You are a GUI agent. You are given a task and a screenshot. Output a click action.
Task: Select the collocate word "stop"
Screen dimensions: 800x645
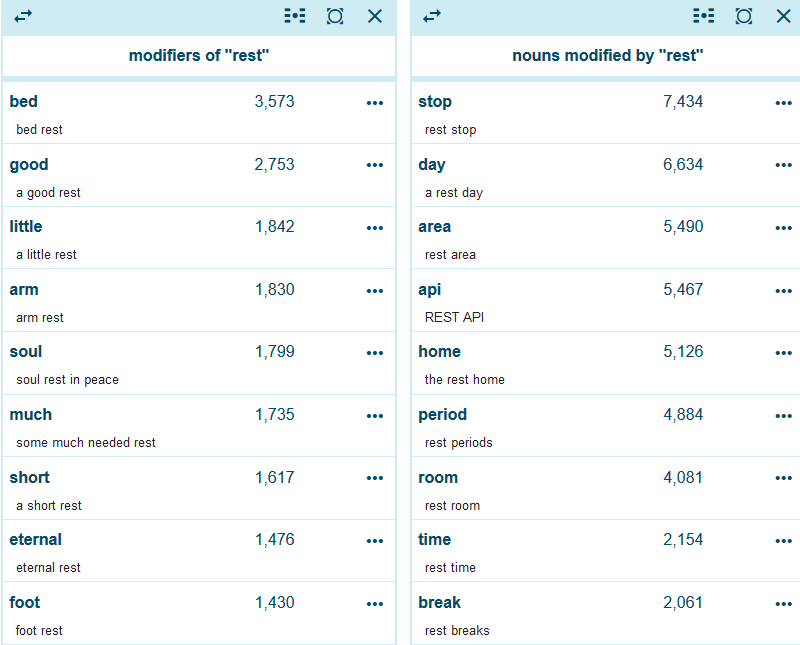(434, 101)
